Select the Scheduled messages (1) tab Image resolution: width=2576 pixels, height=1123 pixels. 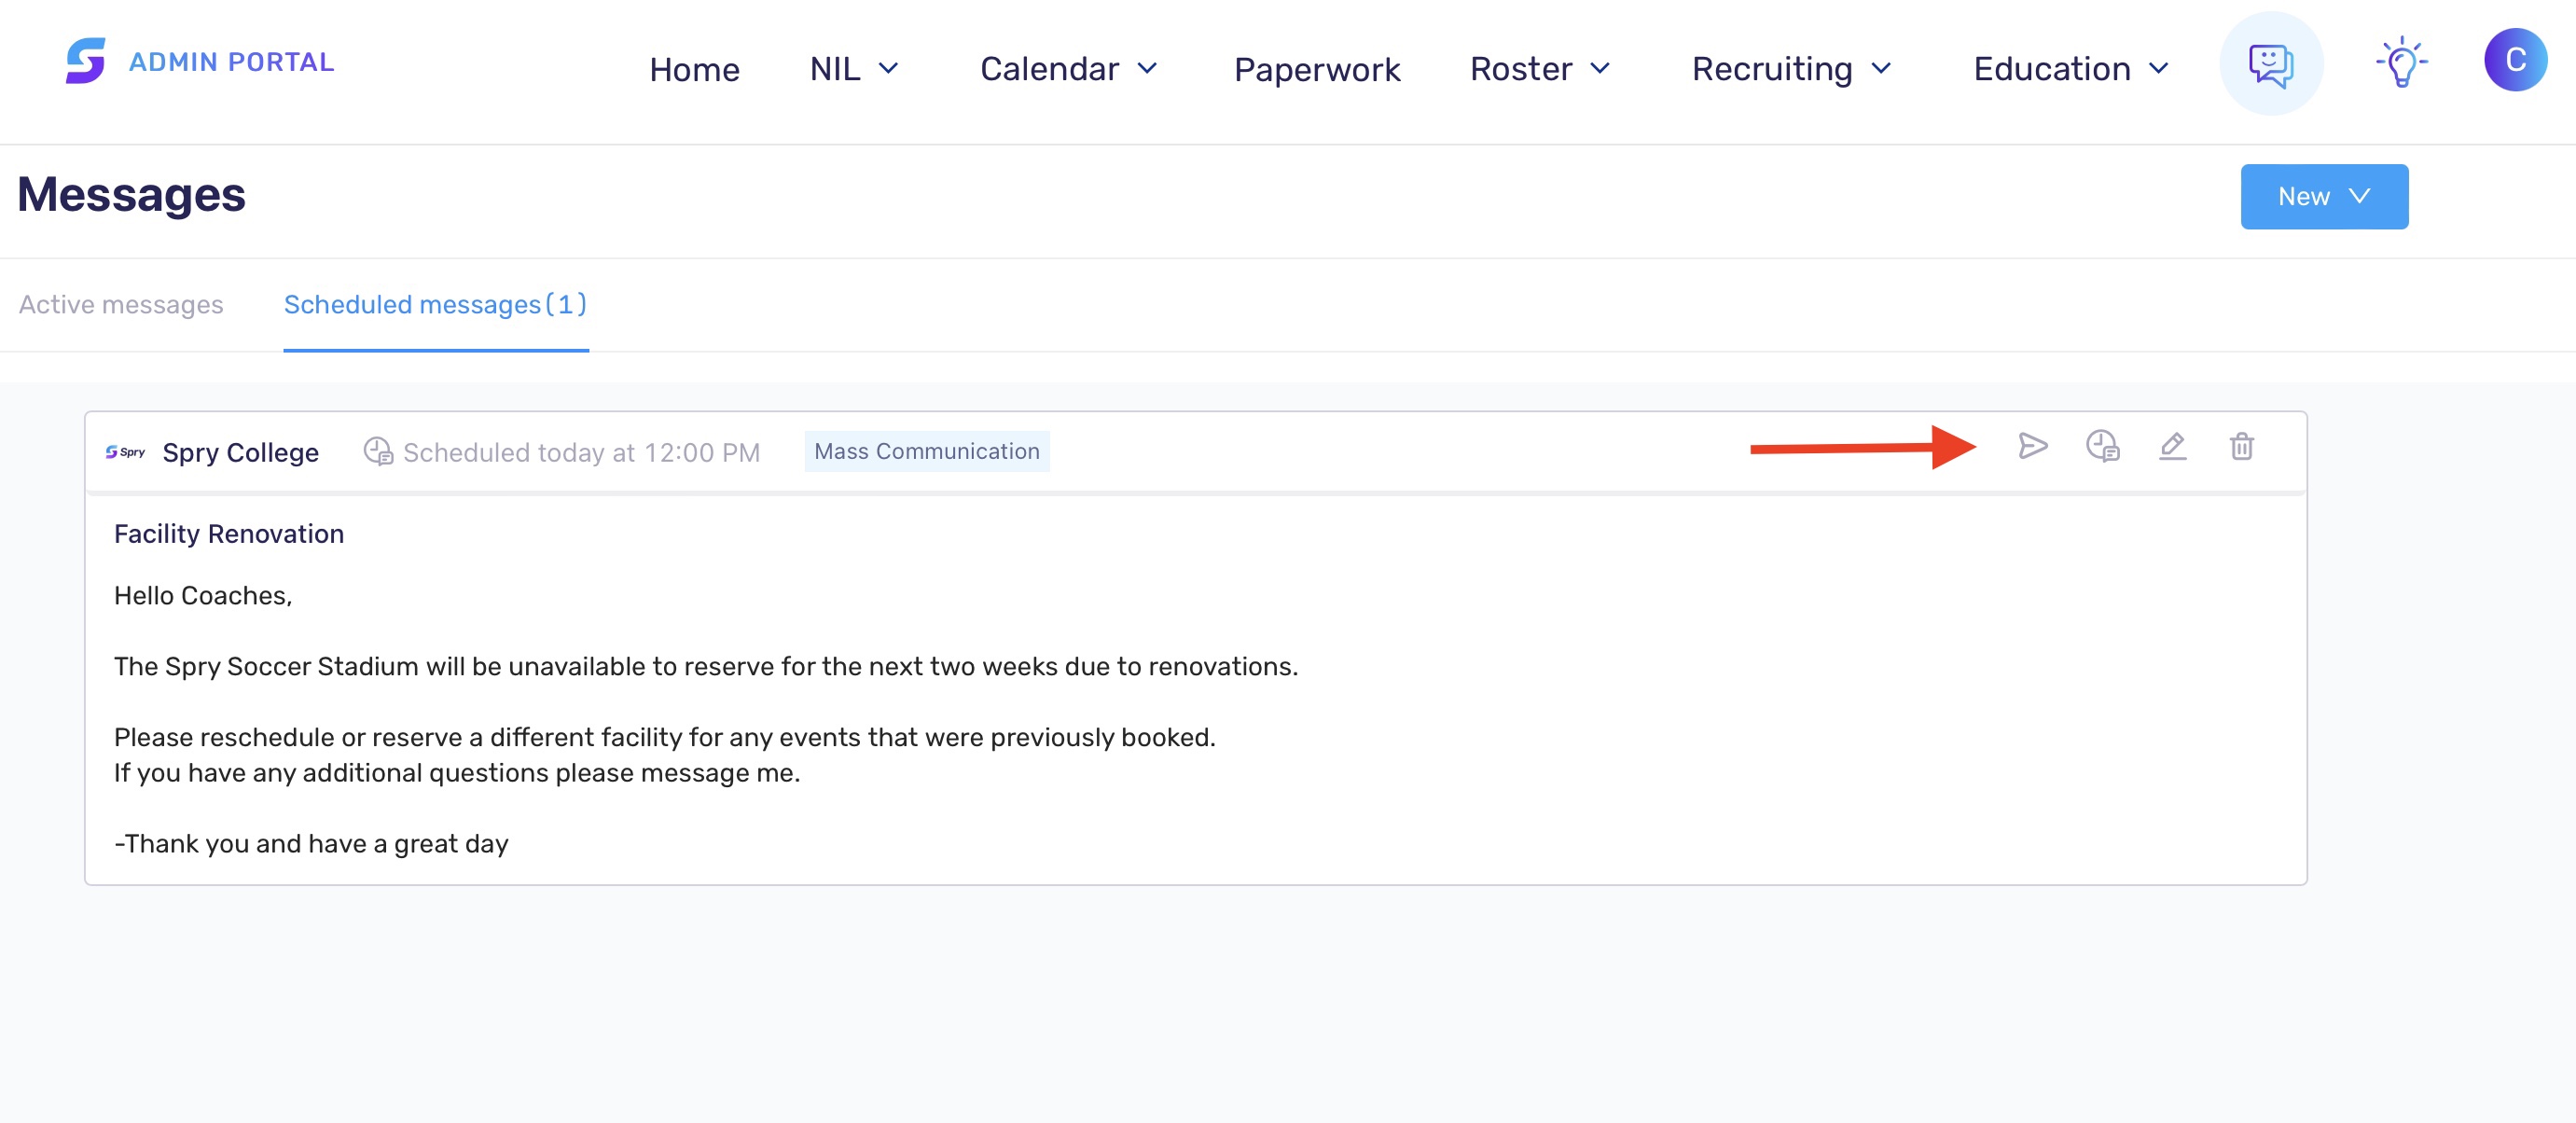click(x=435, y=305)
